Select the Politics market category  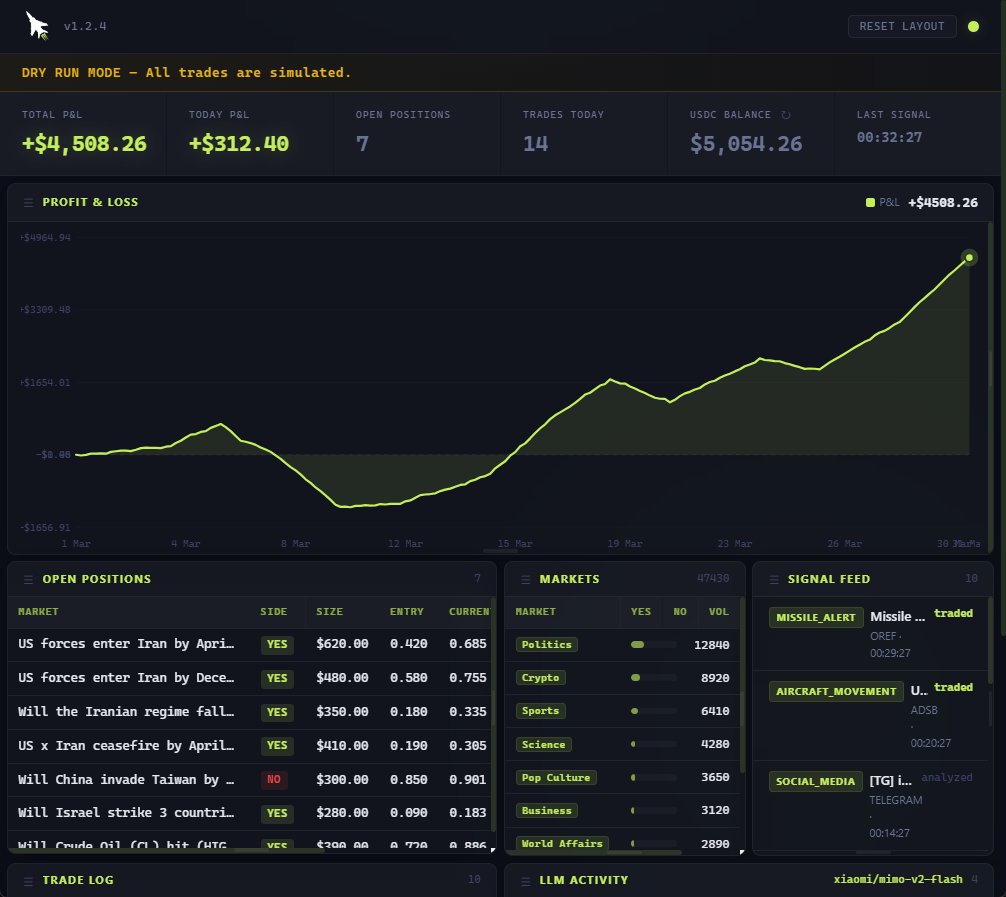(x=547, y=644)
